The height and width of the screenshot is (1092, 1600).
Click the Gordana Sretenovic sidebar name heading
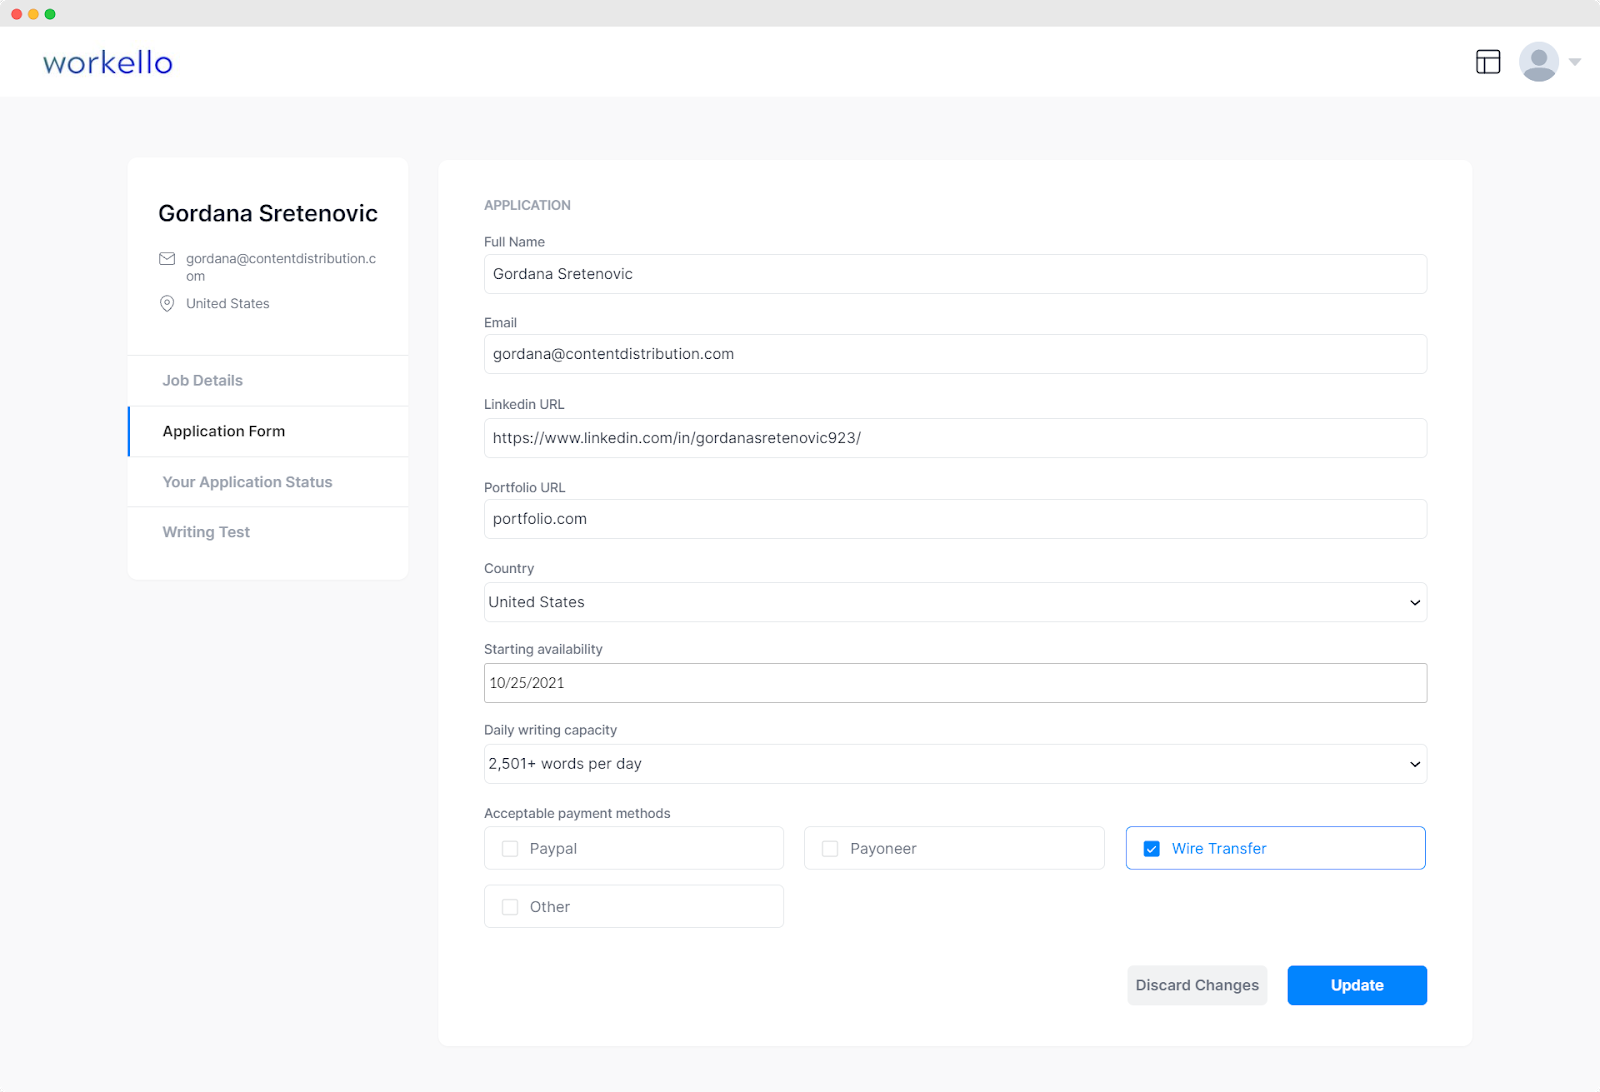tap(268, 213)
